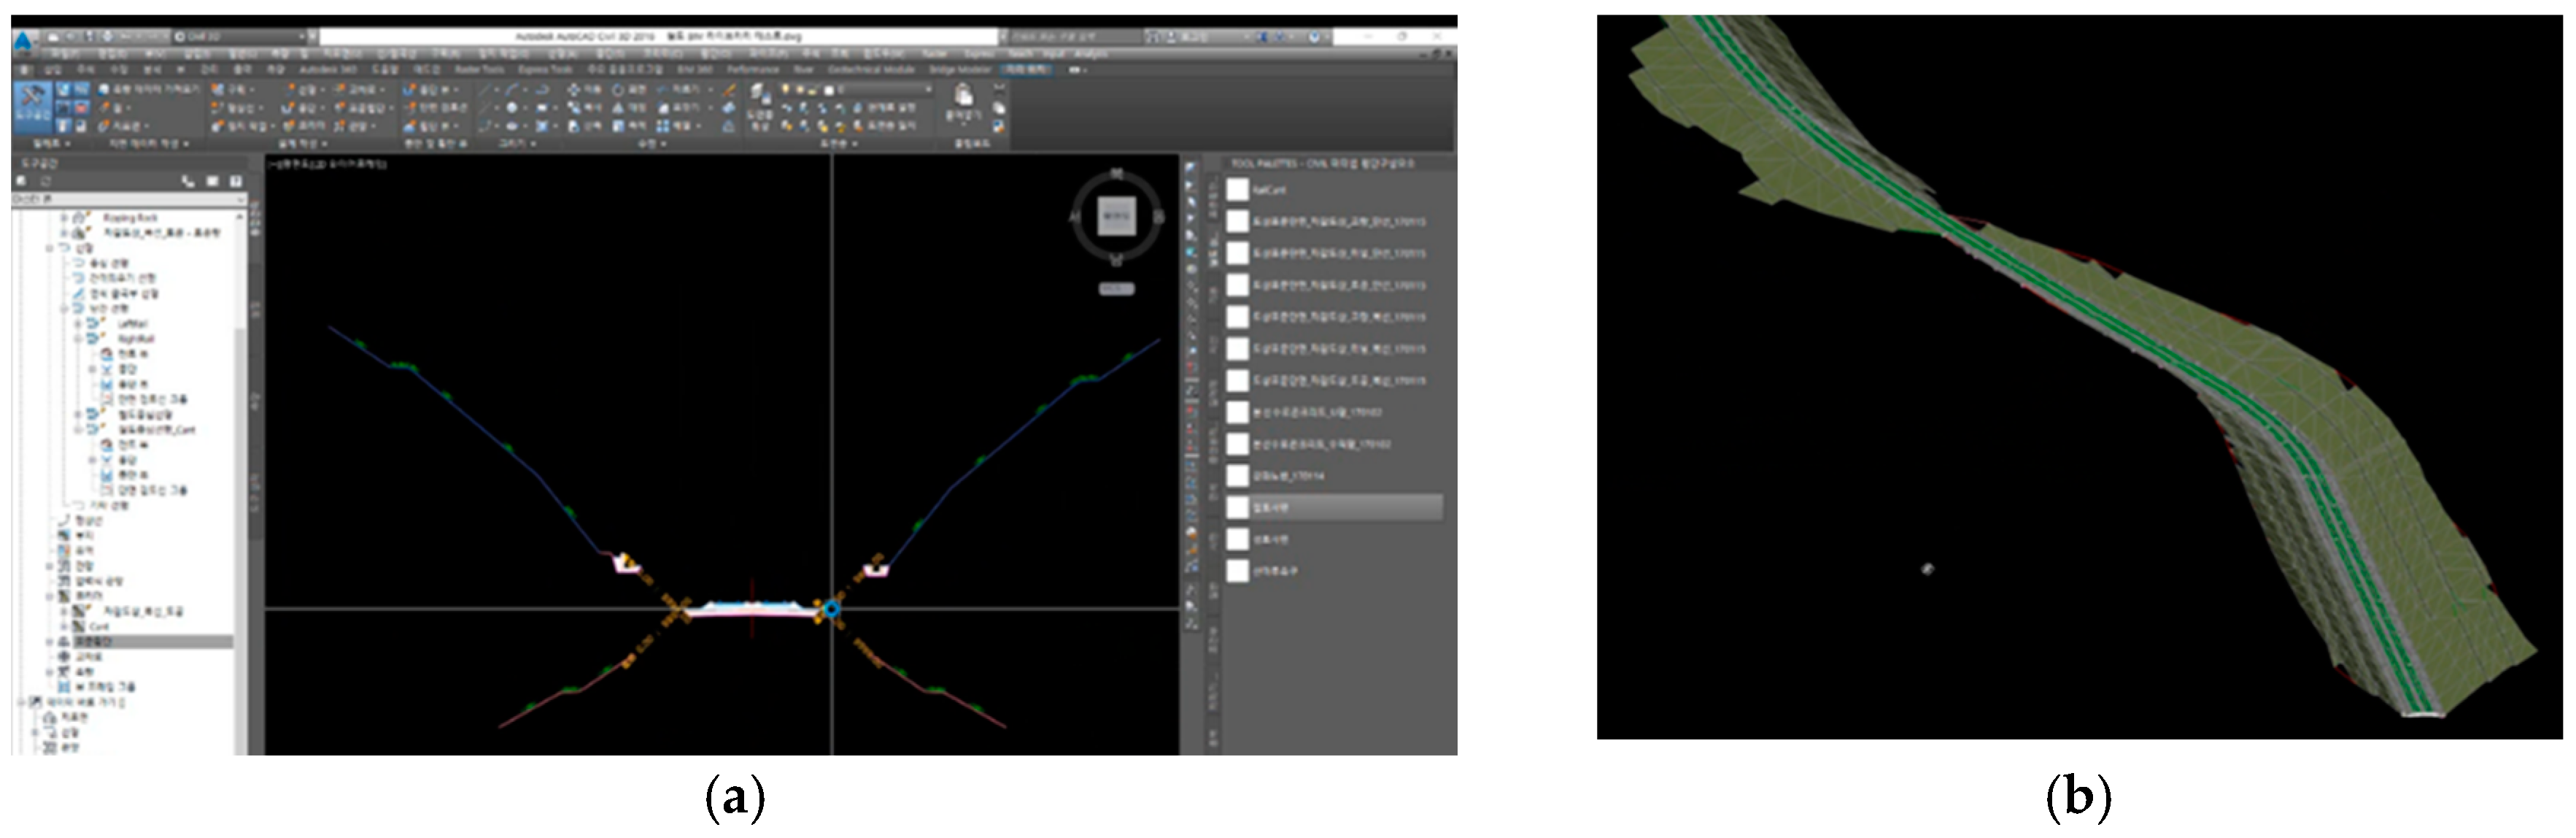Select the Move tool in Modify panel
This screenshot has width=2576, height=838.
tap(574, 90)
